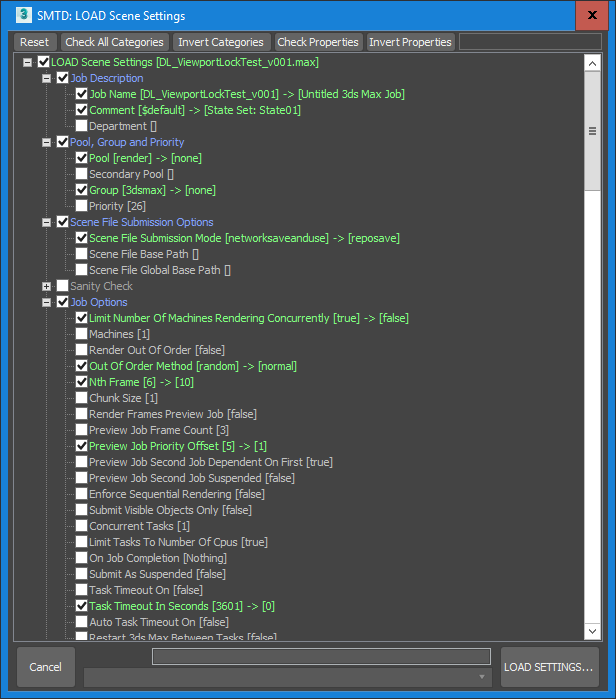Check Submit Visible Objects Only checkbox

(82, 510)
